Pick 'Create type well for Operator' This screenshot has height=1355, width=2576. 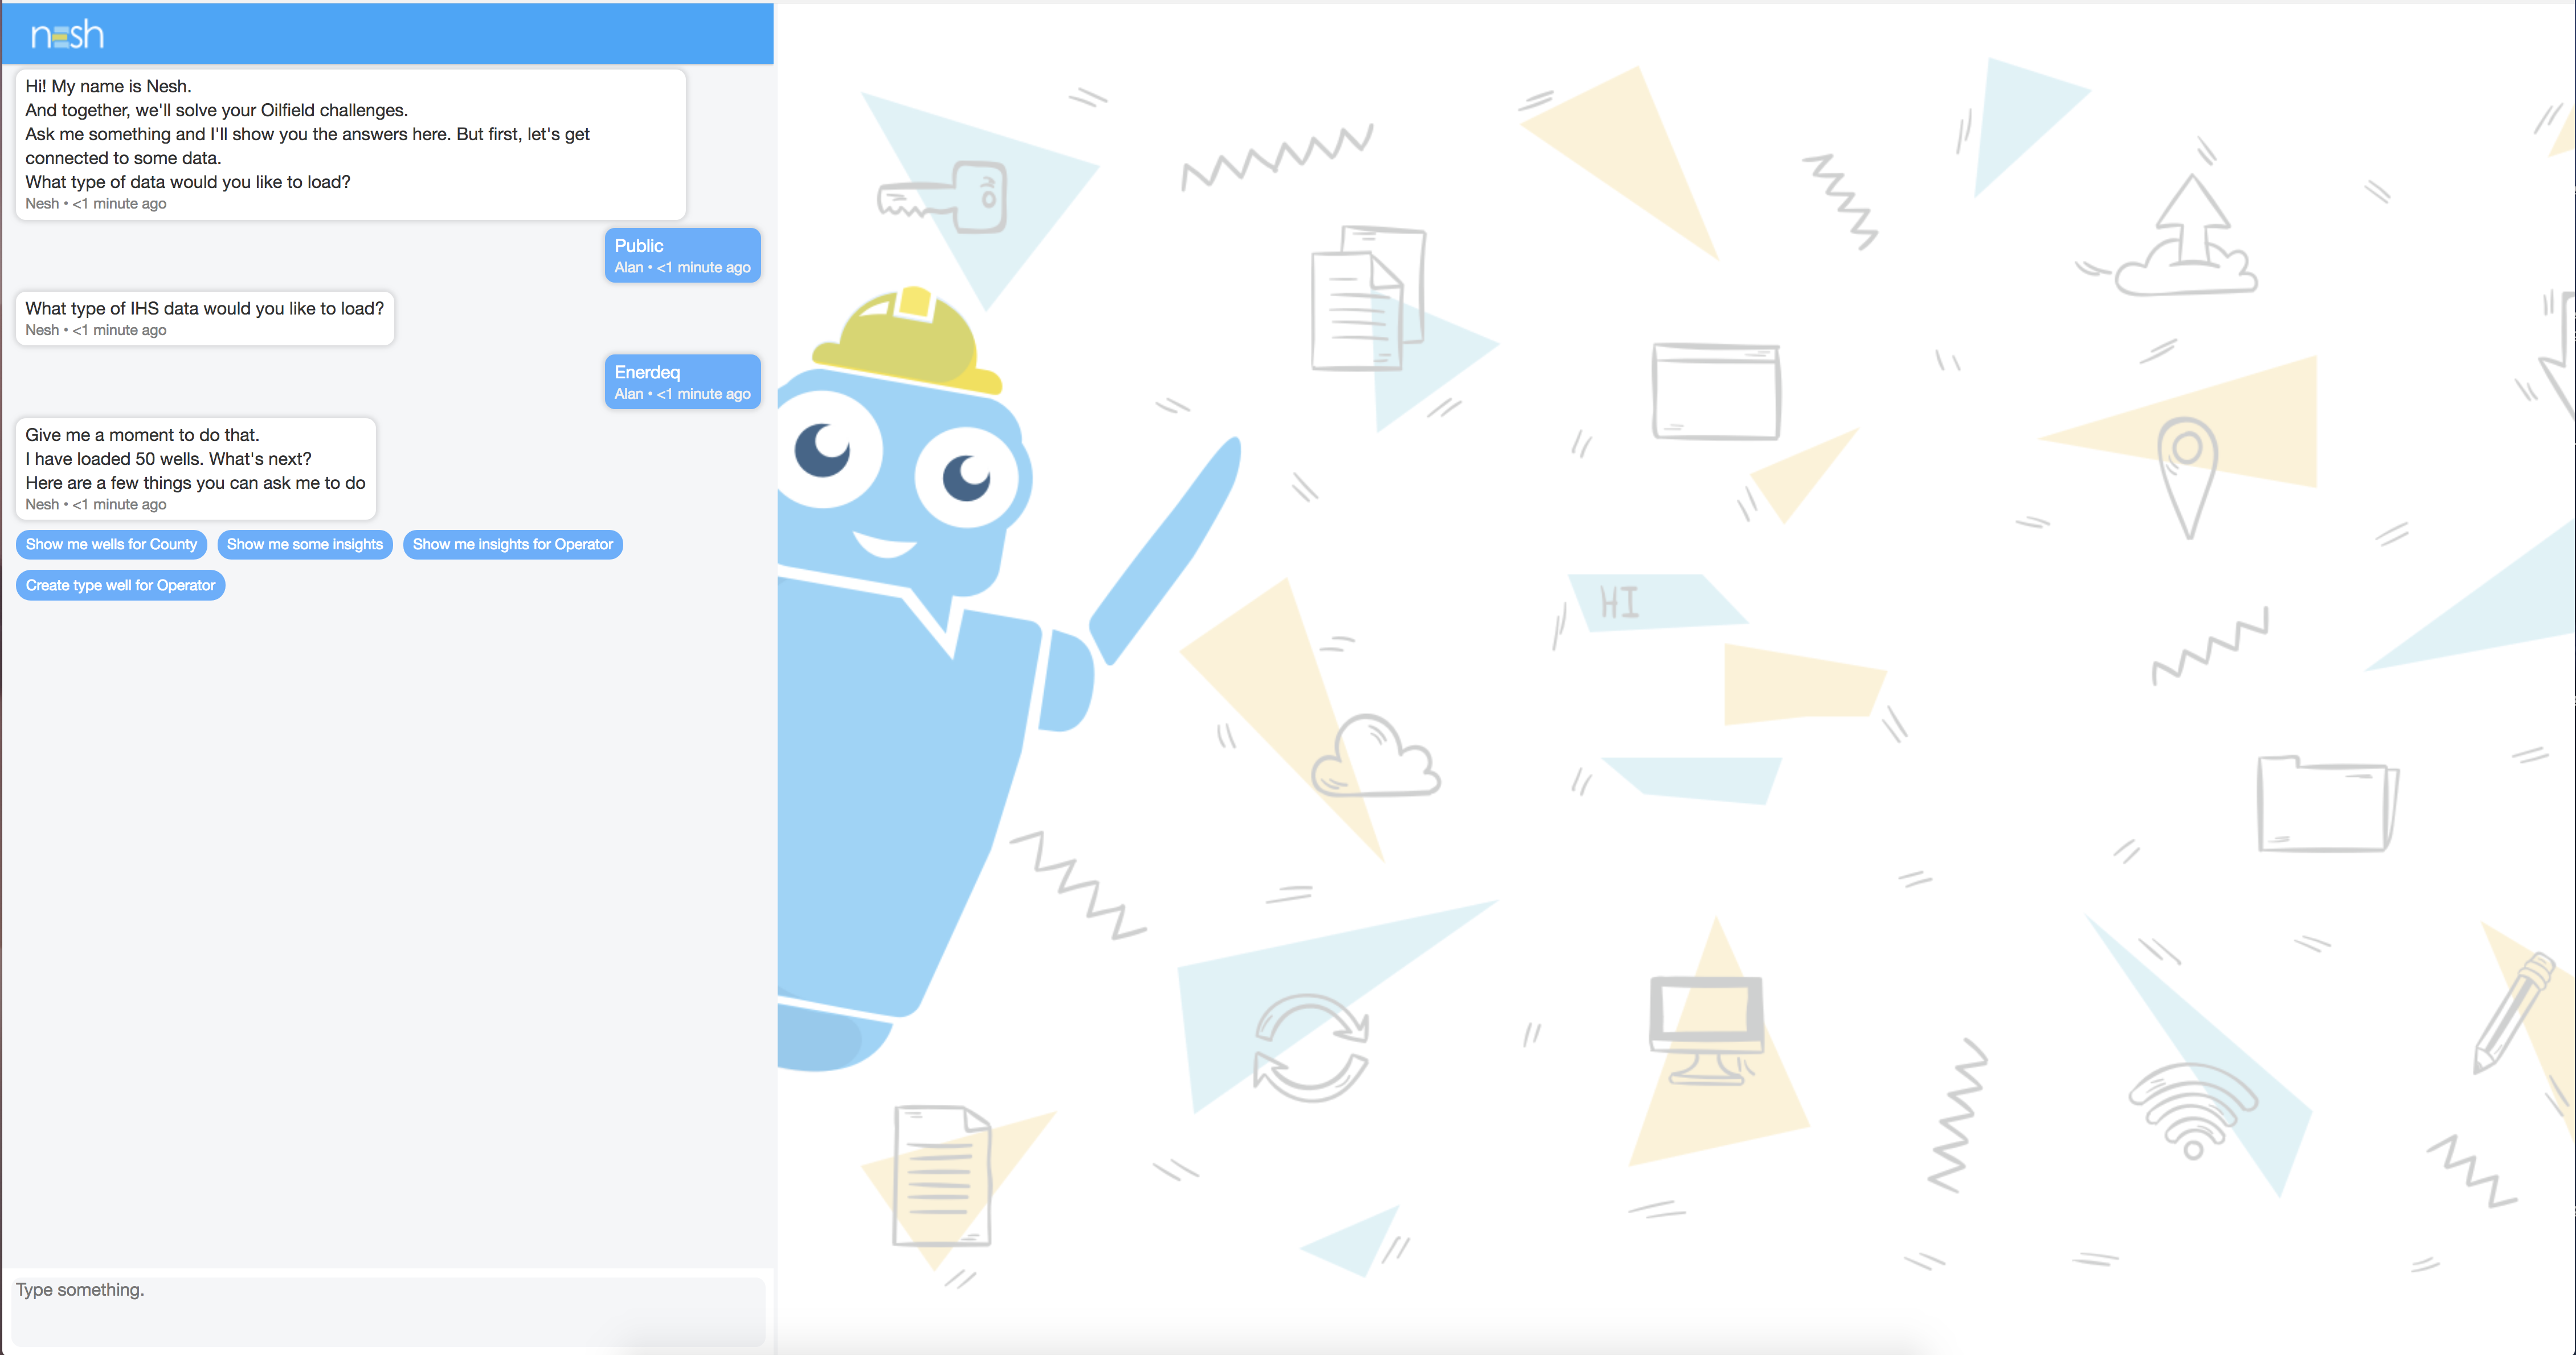pos(120,585)
